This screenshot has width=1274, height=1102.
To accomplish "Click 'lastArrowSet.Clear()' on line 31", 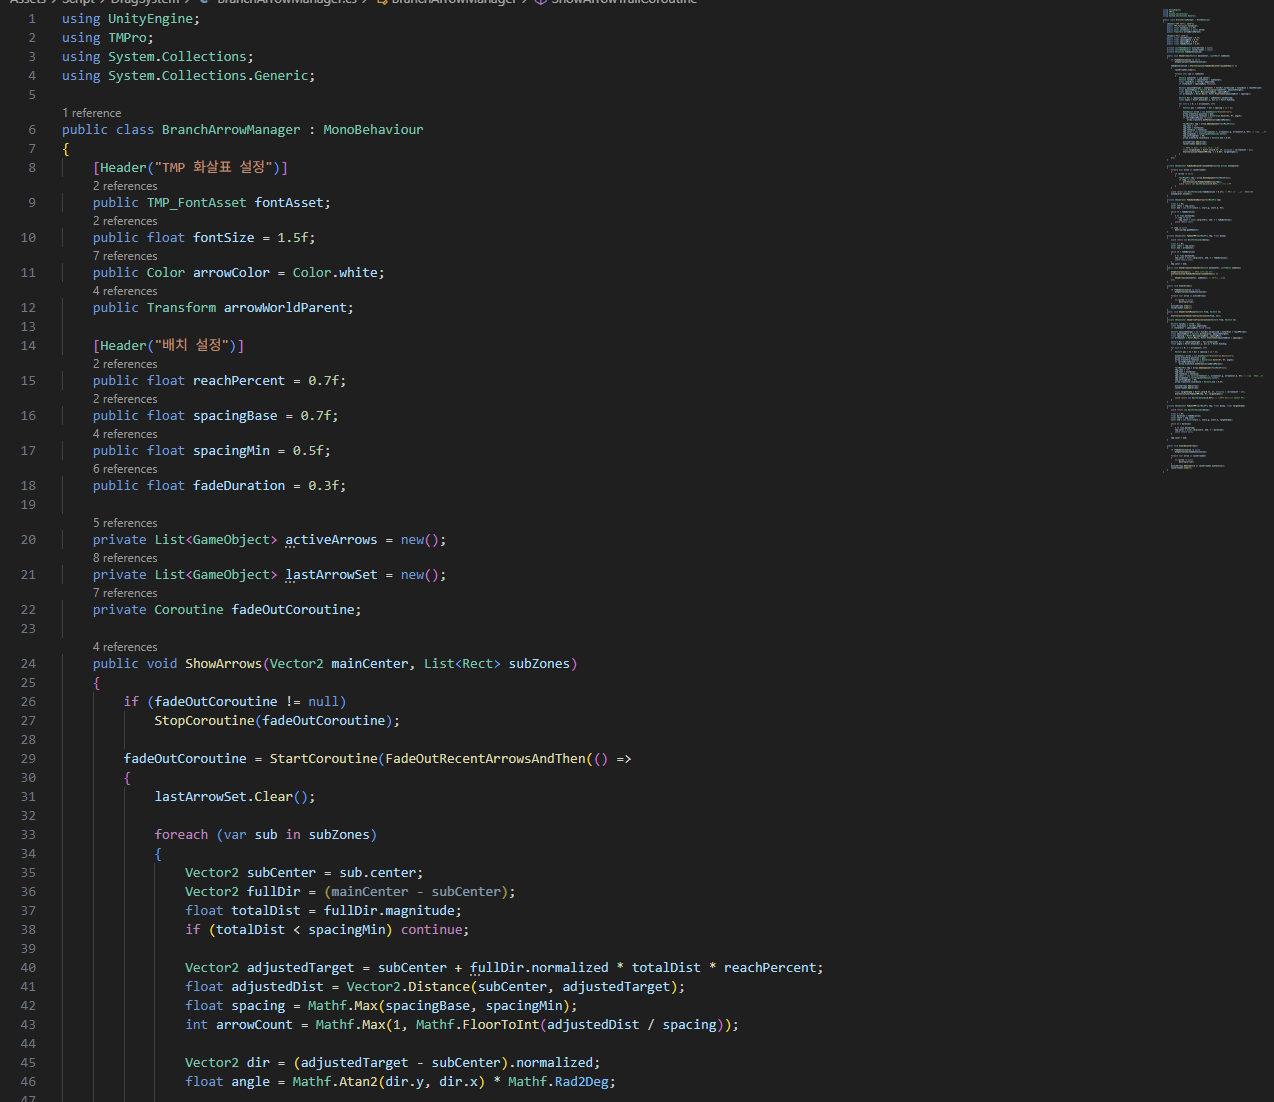I will click(231, 797).
